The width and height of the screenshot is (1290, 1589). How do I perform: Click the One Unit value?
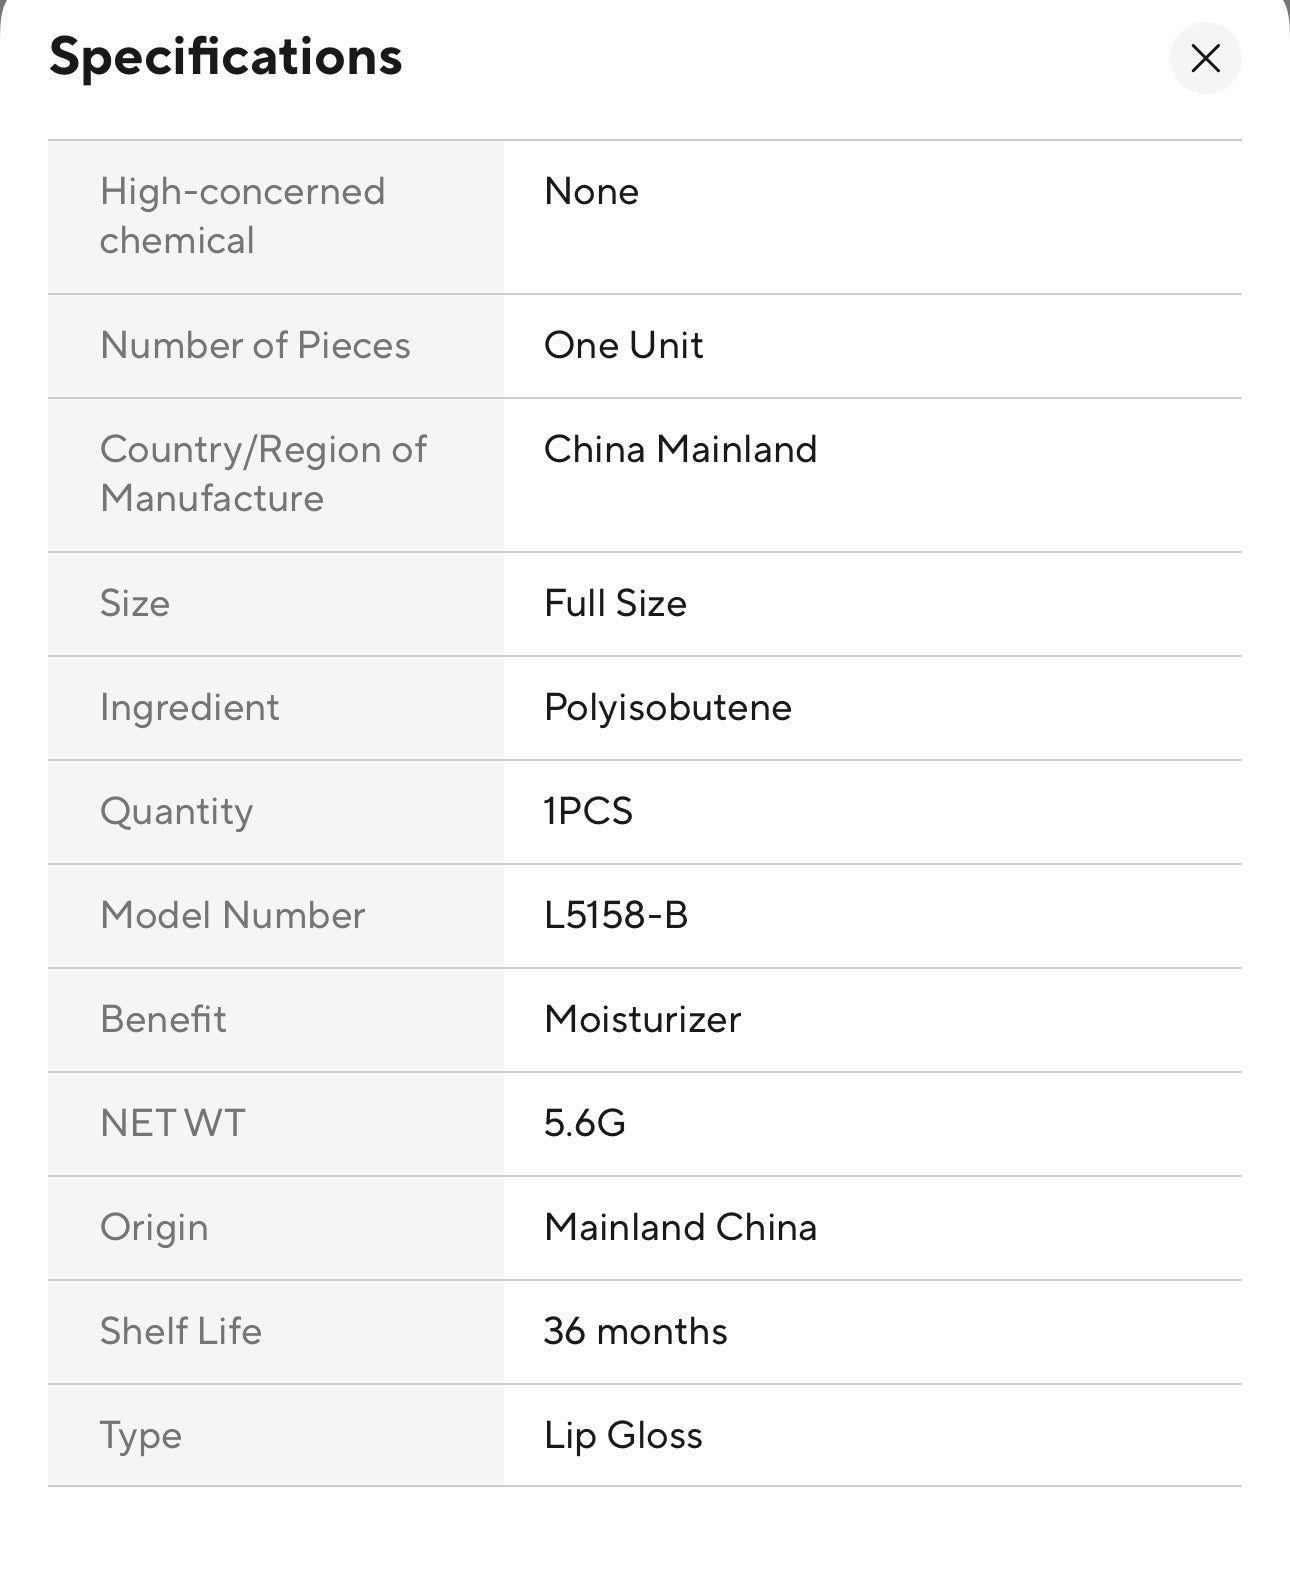(623, 345)
